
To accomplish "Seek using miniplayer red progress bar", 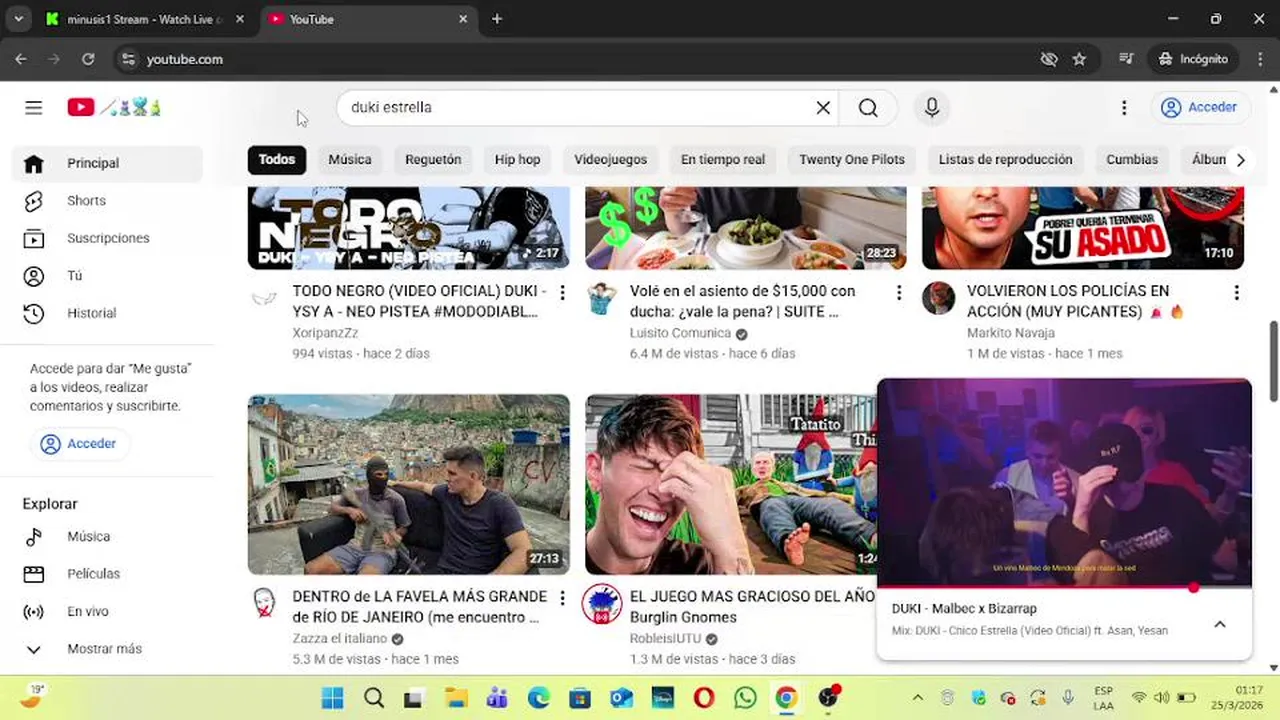I will tap(1064, 587).
